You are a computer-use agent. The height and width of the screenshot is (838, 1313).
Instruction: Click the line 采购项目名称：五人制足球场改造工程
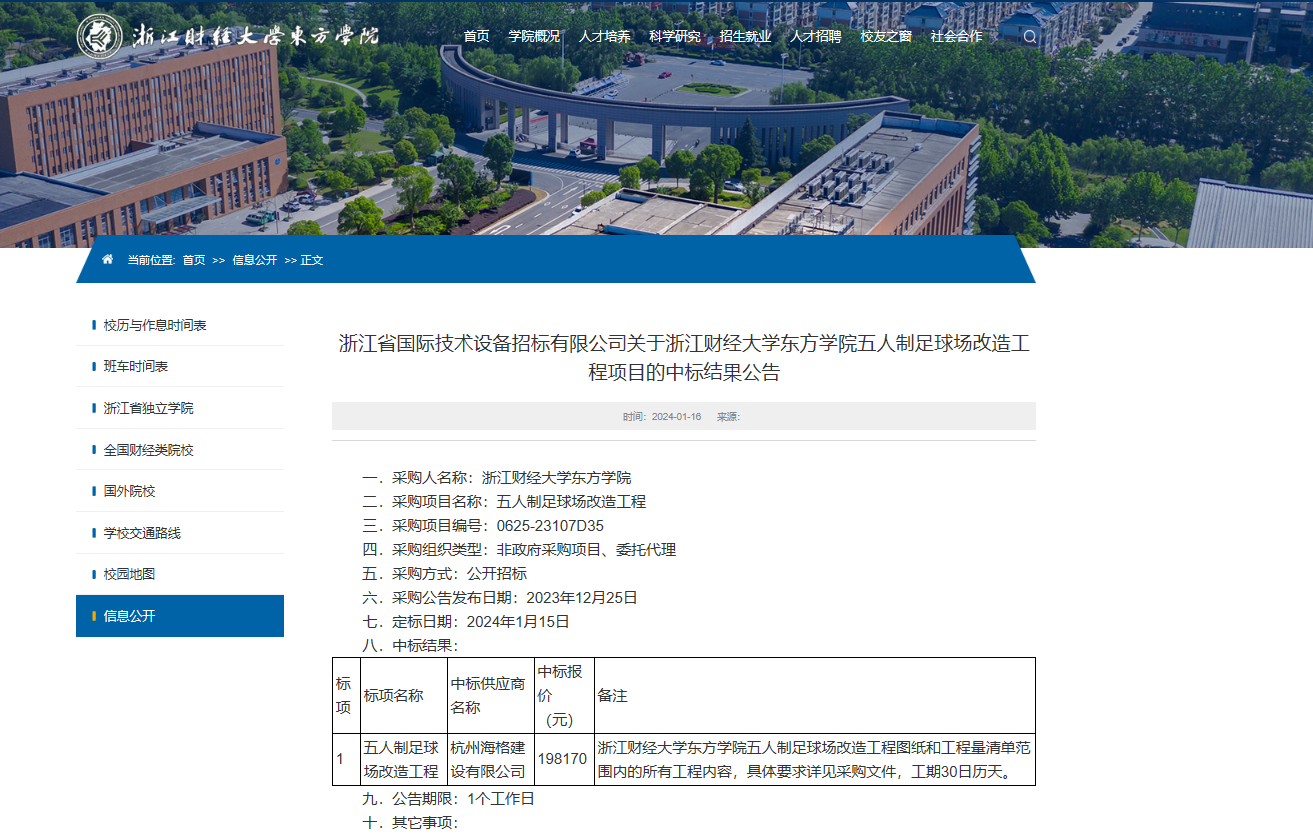504,502
